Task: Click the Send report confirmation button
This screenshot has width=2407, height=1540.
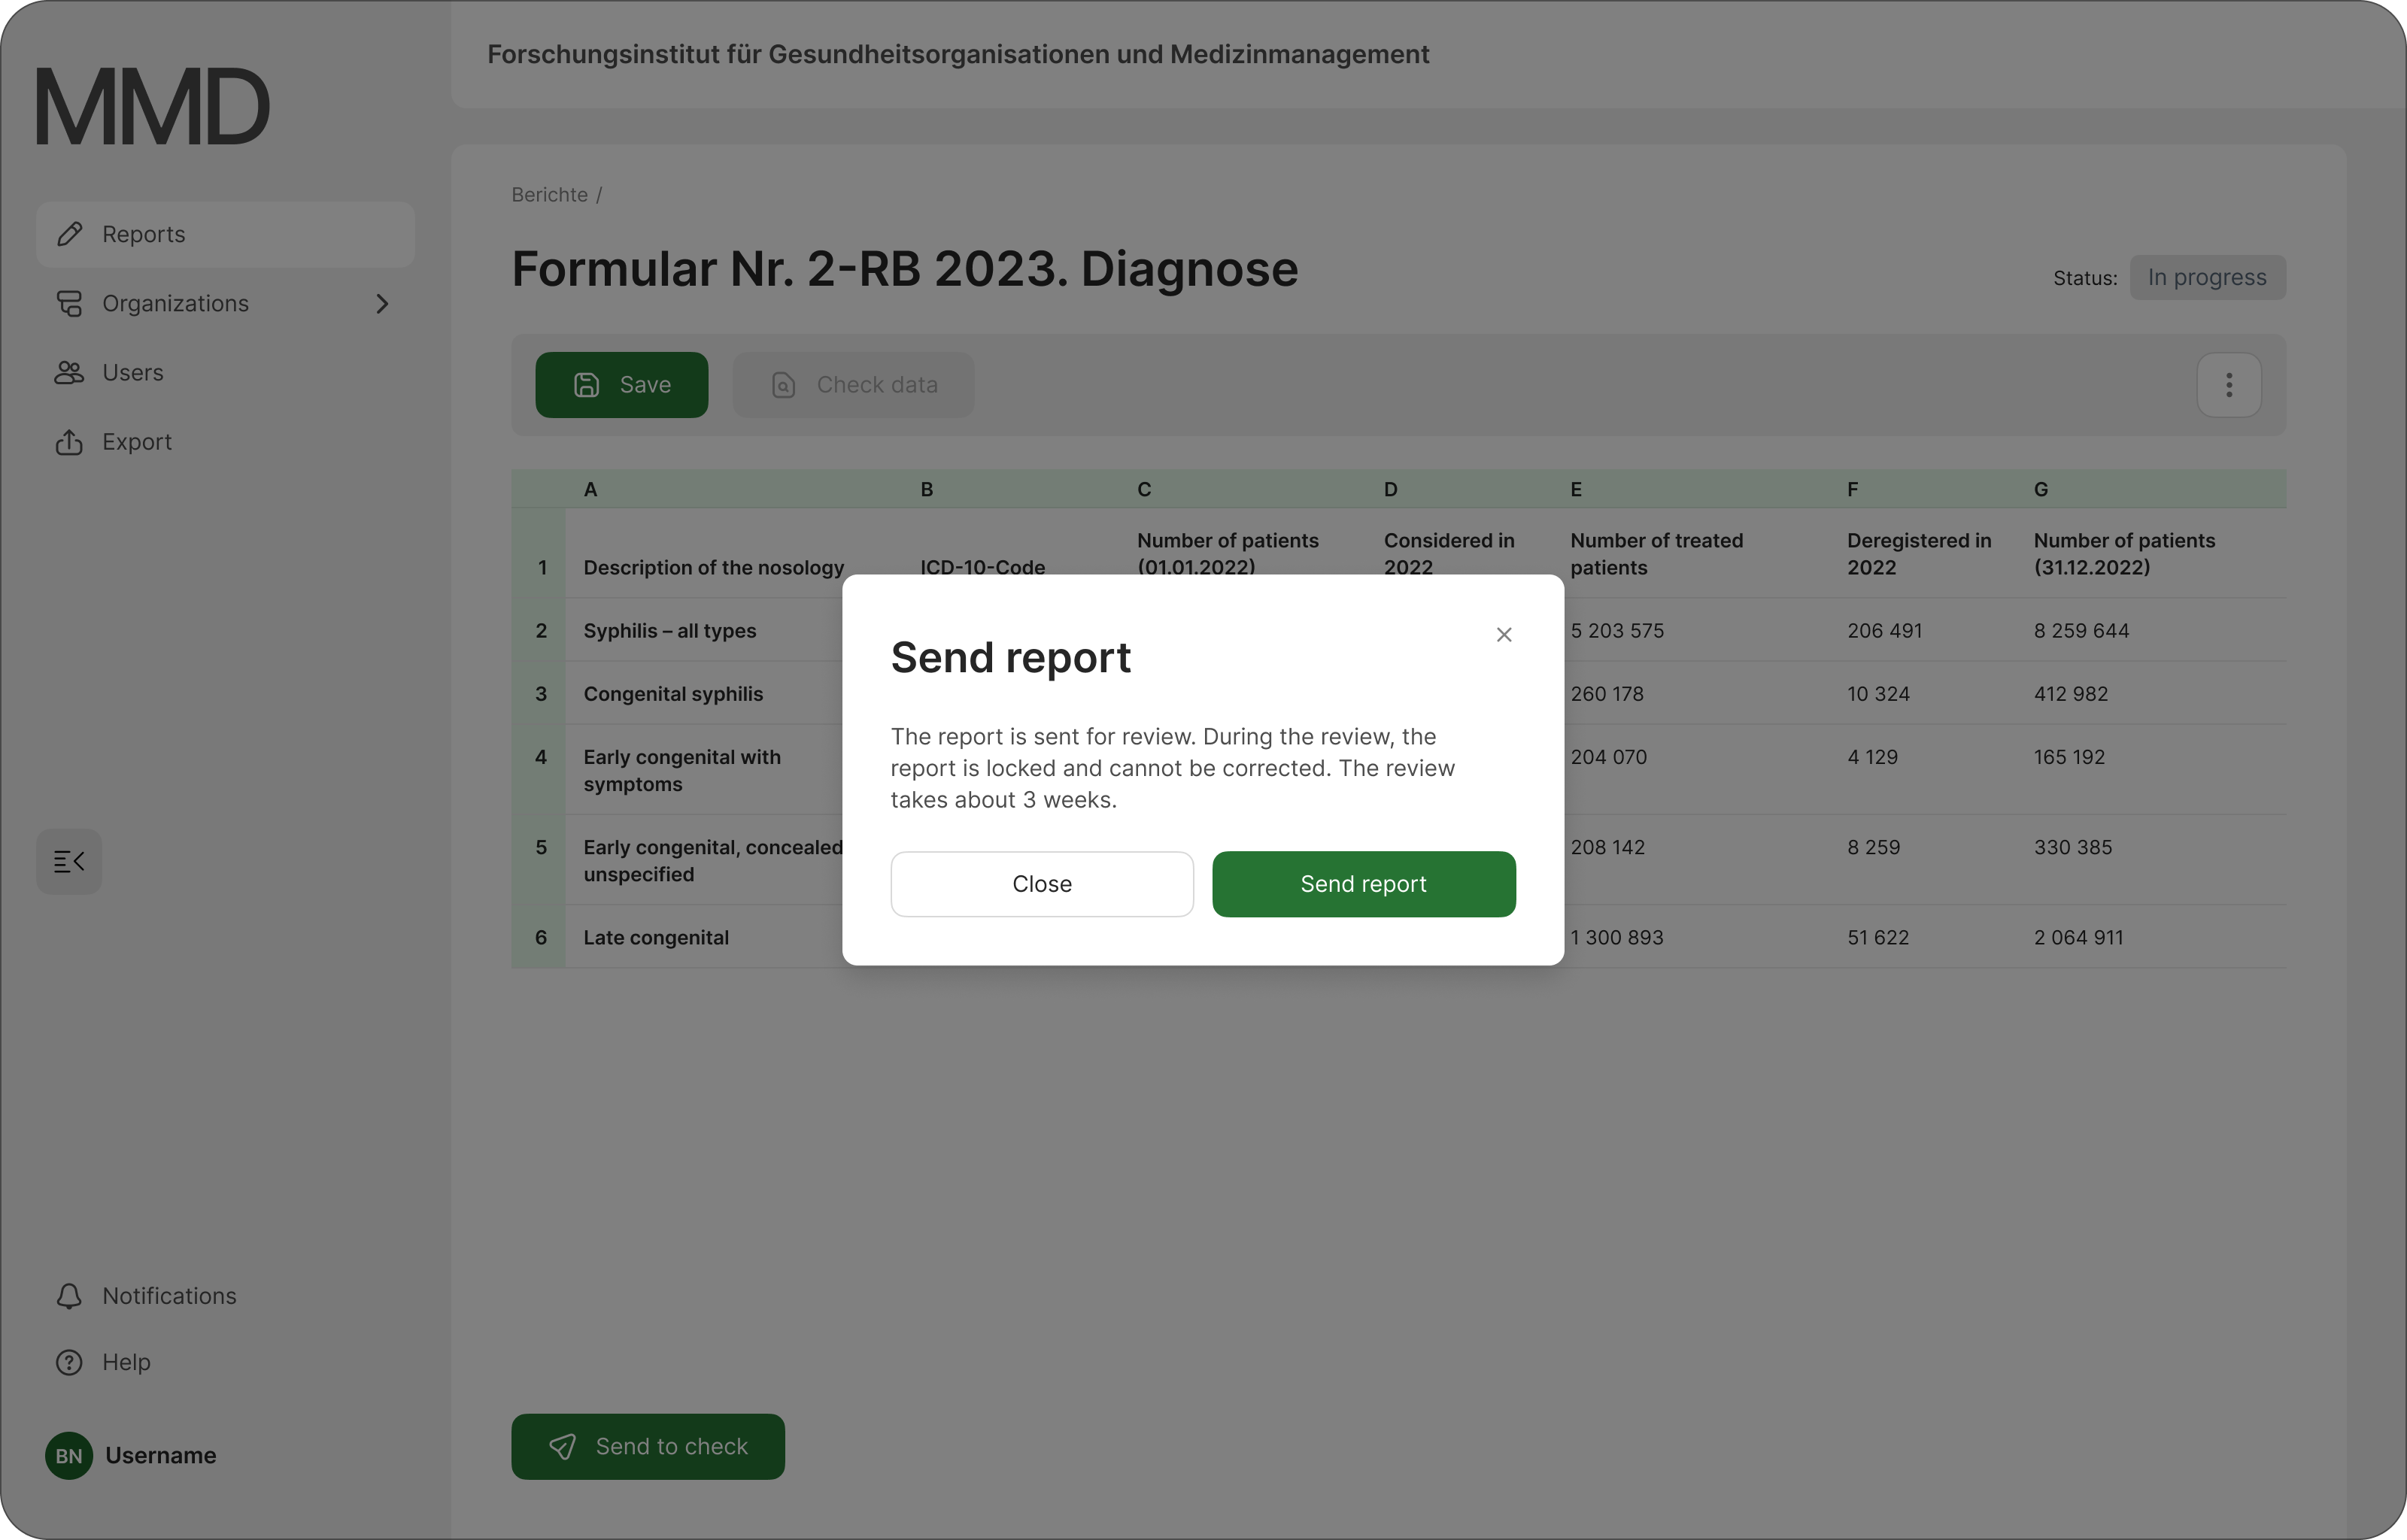Action: click(1363, 884)
